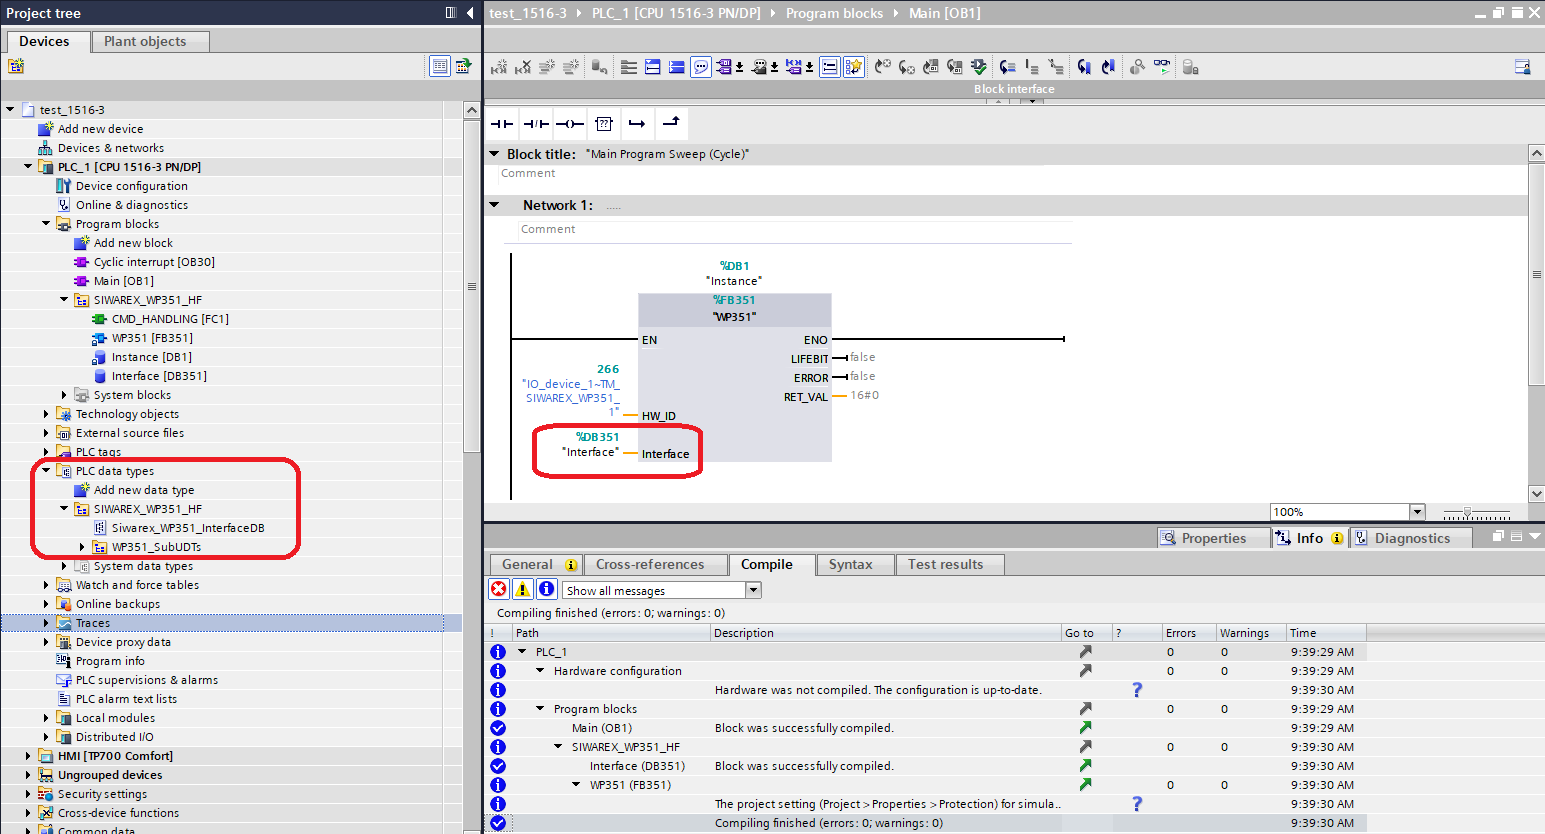Image resolution: width=1545 pixels, height=834 pixels.
Task: Click Add new data type
Action: [x=144, y=490]
